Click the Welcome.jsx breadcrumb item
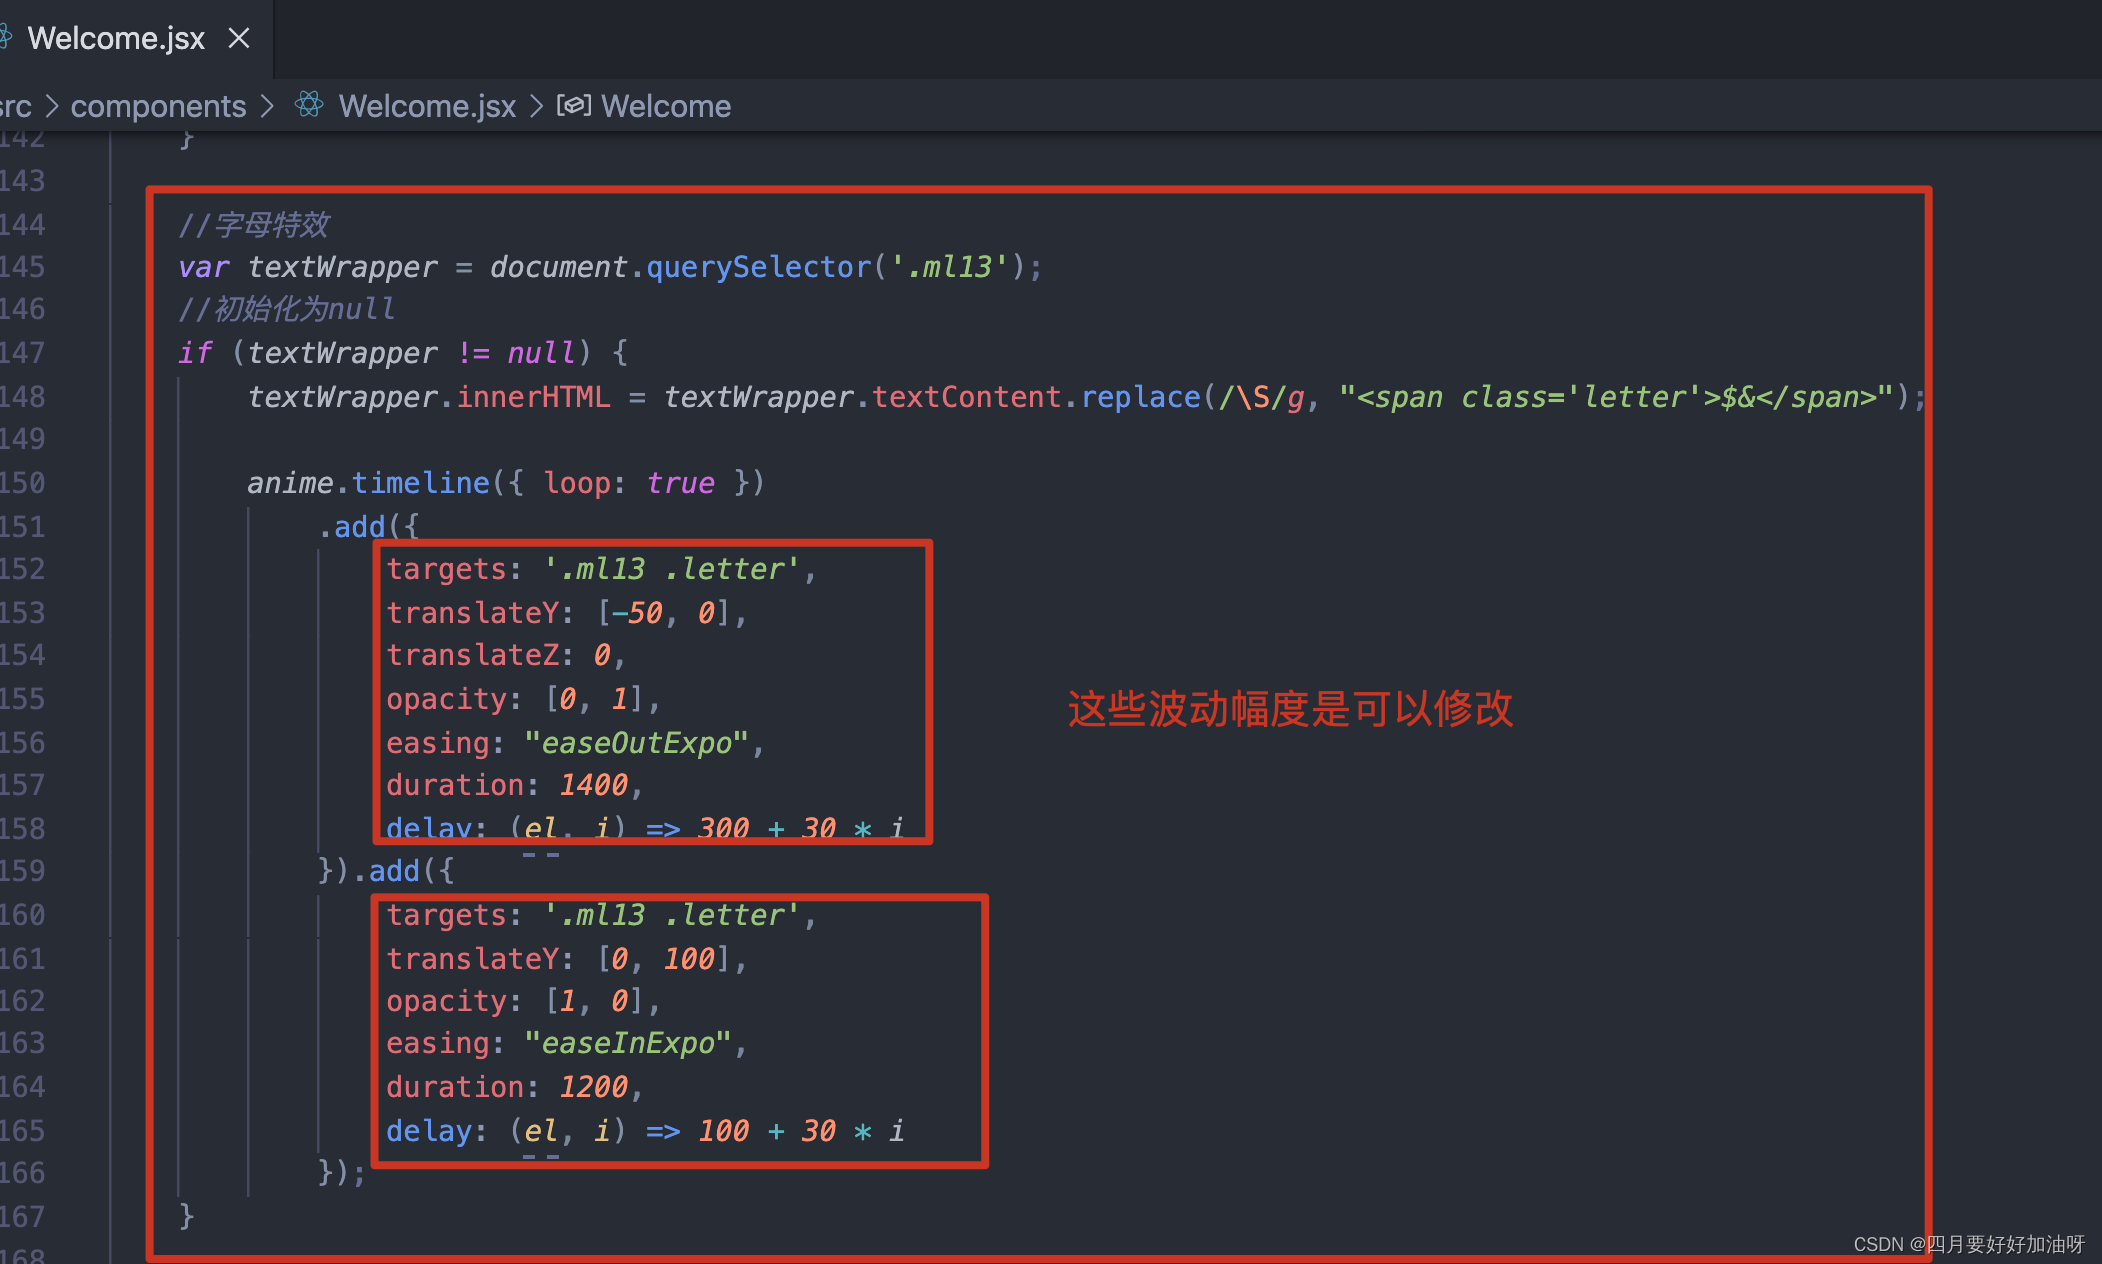This screenshot has width=2102, height=1264. coord(427,106)
